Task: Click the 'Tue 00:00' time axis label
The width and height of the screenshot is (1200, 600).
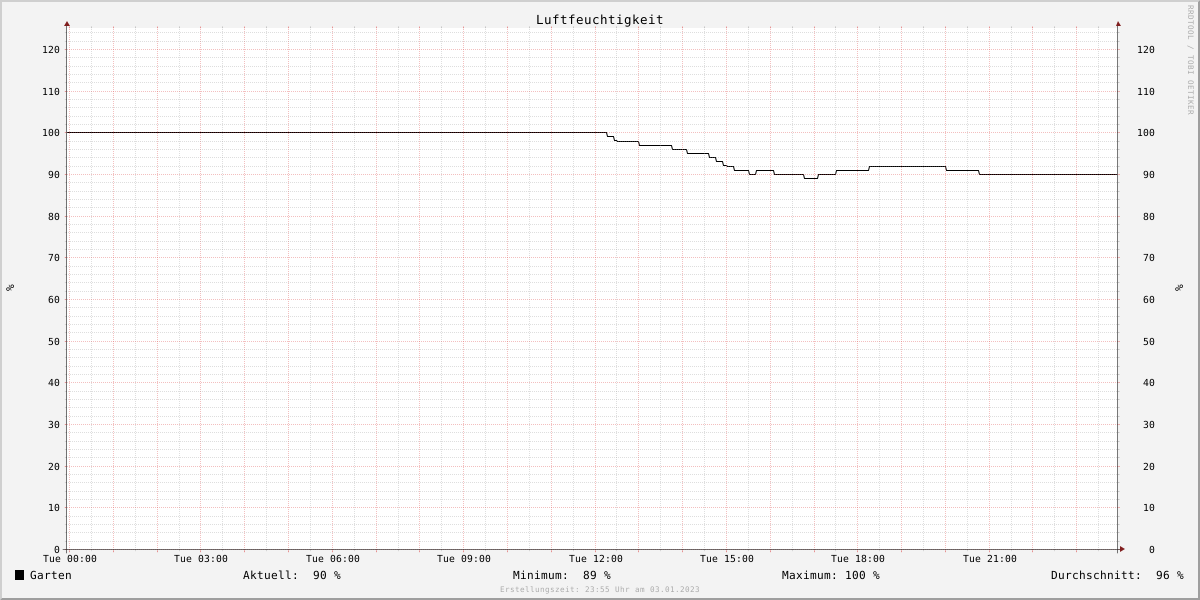Action: tap(70, 559)
